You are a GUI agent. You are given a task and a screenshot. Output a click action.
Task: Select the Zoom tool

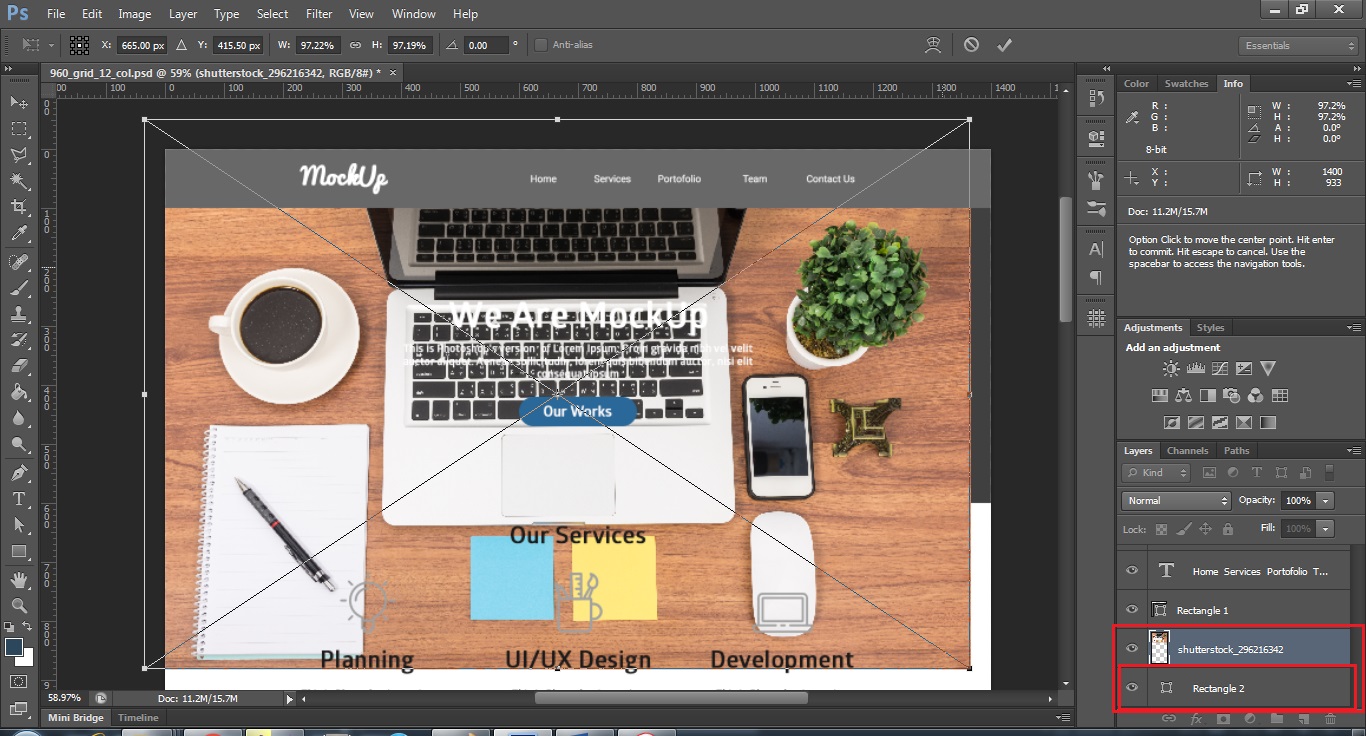point(18,605)
